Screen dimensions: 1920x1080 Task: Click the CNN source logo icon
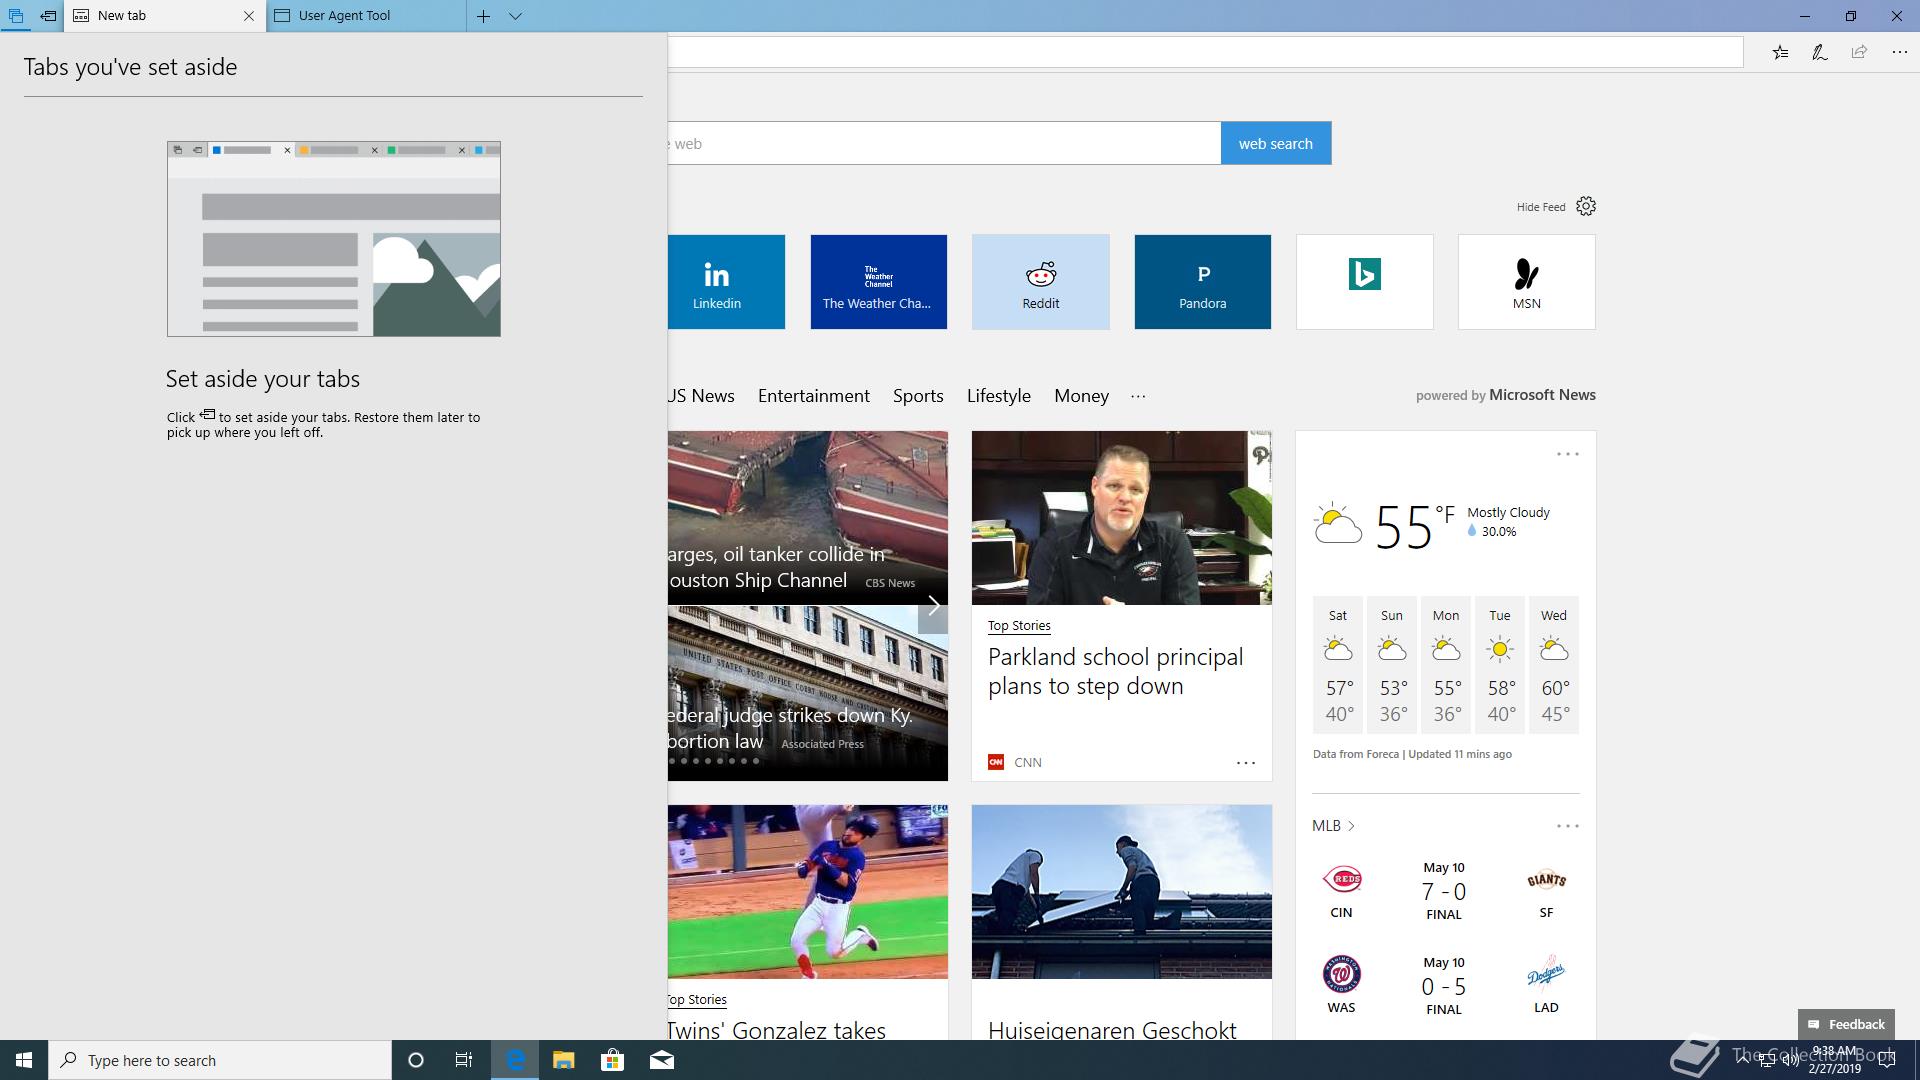pyautogui.click(x=995, y=762)
